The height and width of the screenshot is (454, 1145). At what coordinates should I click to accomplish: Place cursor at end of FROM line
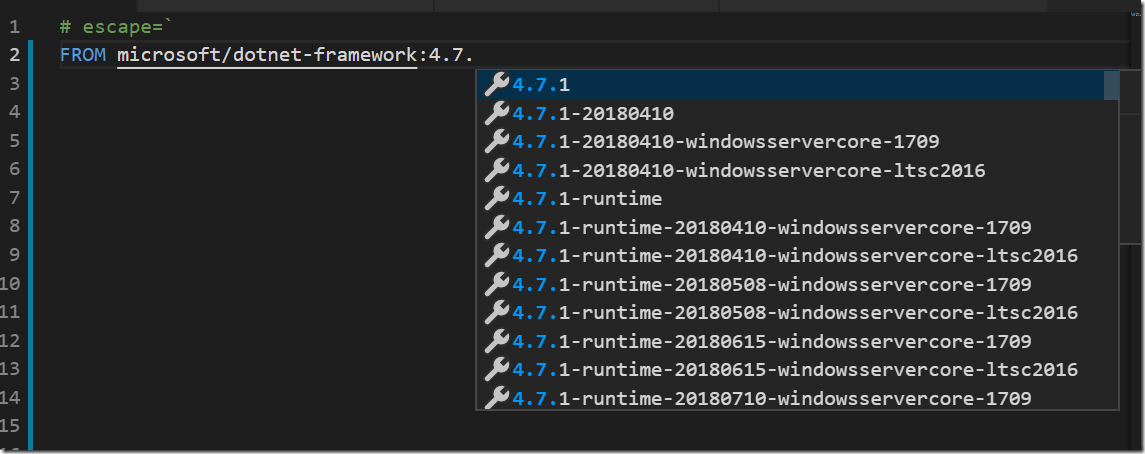(475, 55)
